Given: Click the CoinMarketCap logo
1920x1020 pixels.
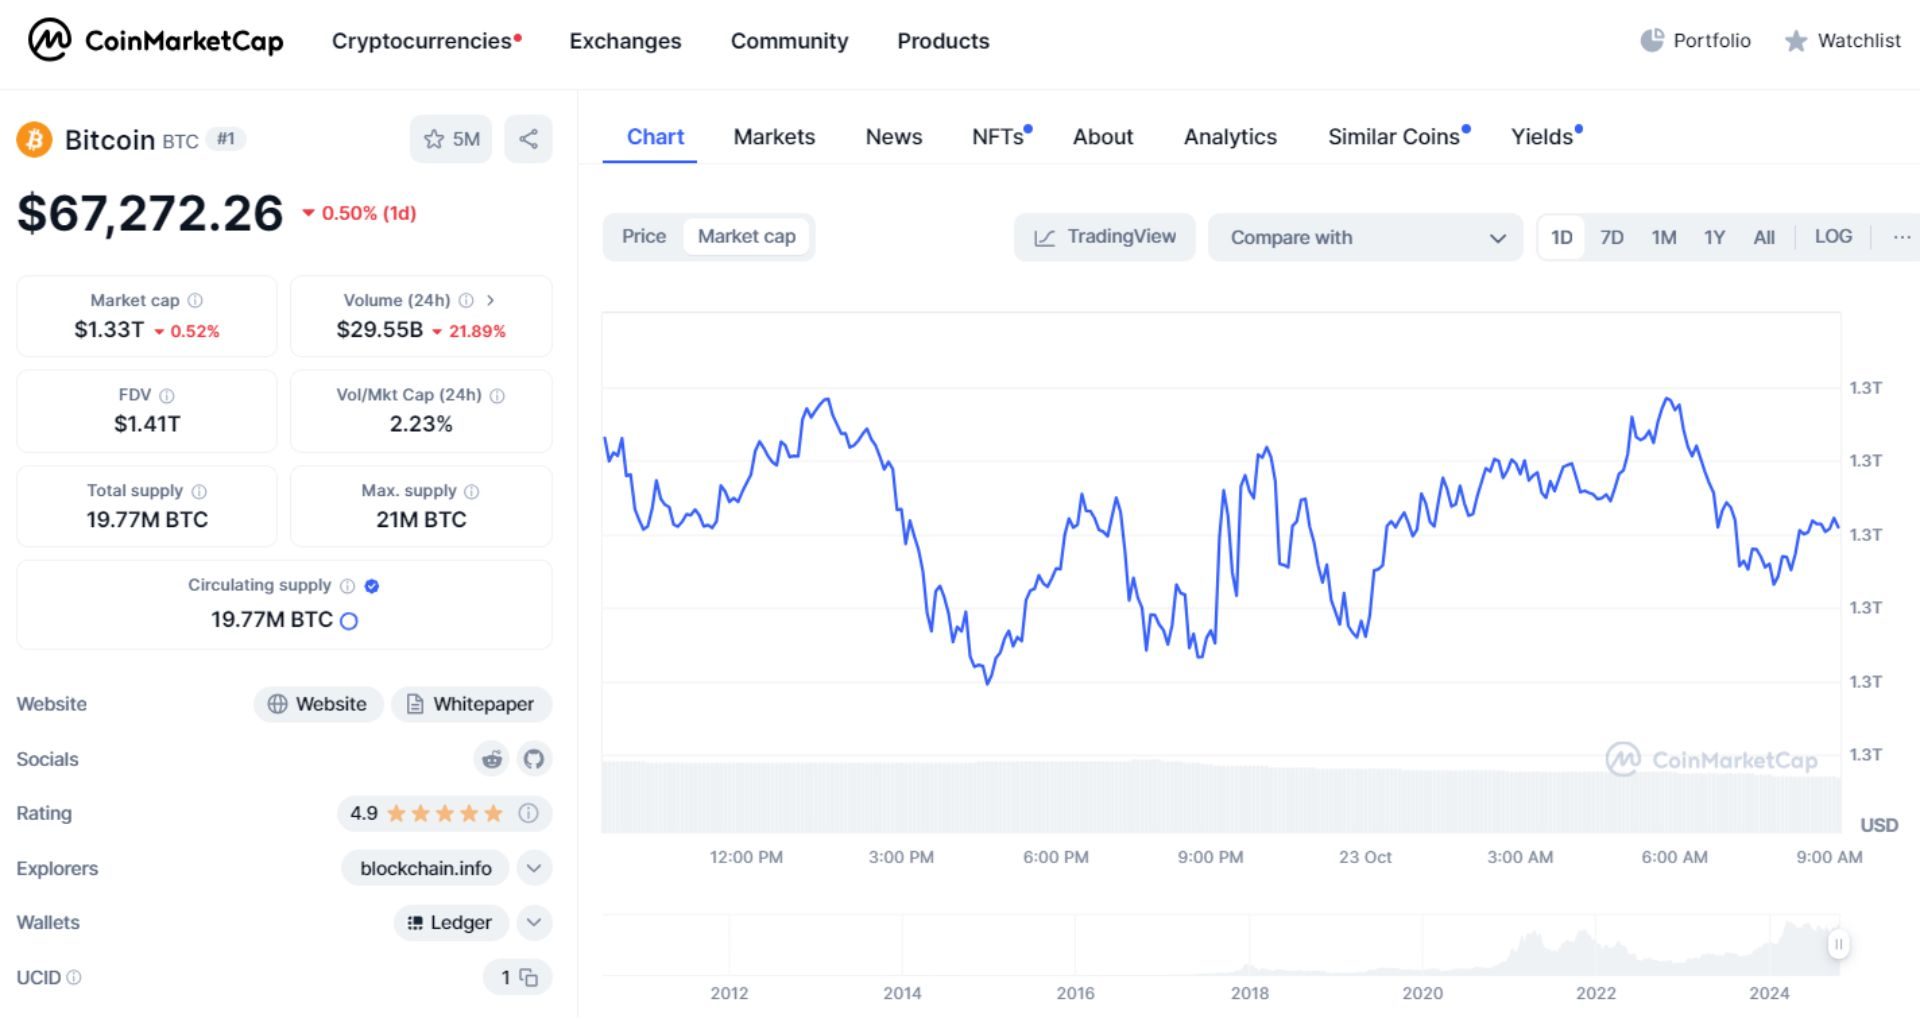Looking at the screenshot, I should pos(155,41).
